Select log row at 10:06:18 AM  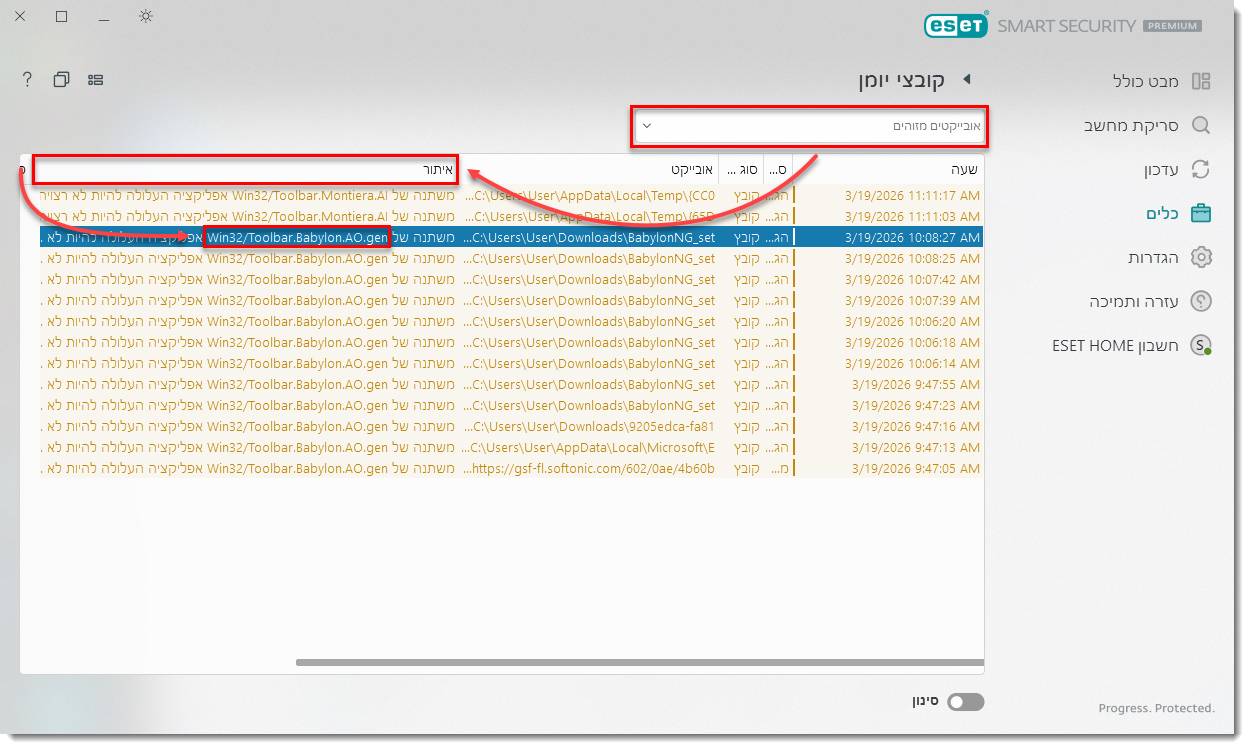(512, 342)
